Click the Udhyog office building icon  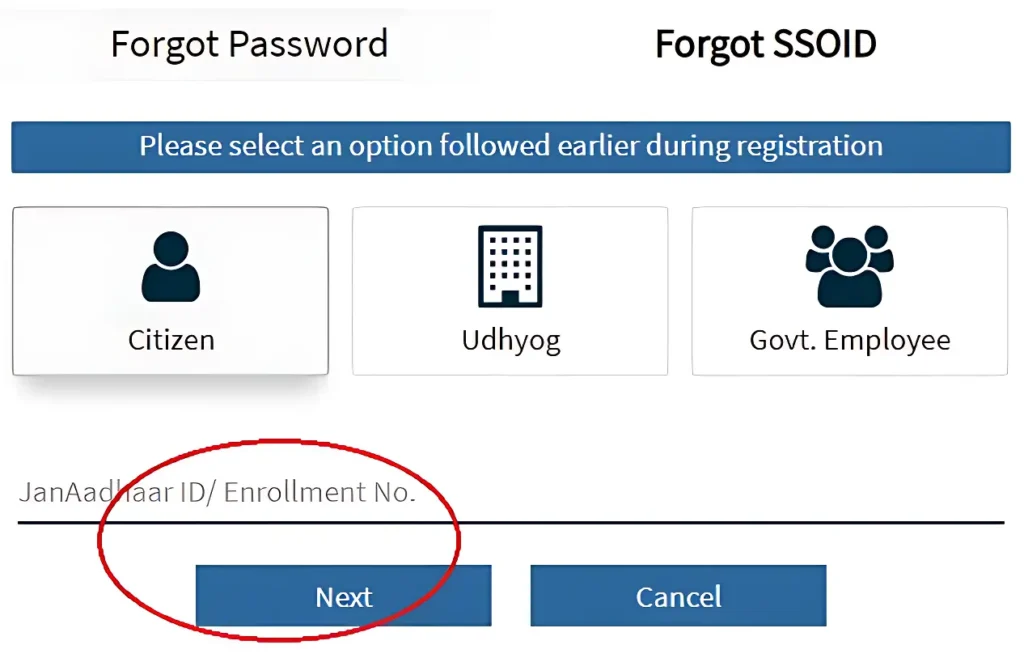(x=510, y=266)
